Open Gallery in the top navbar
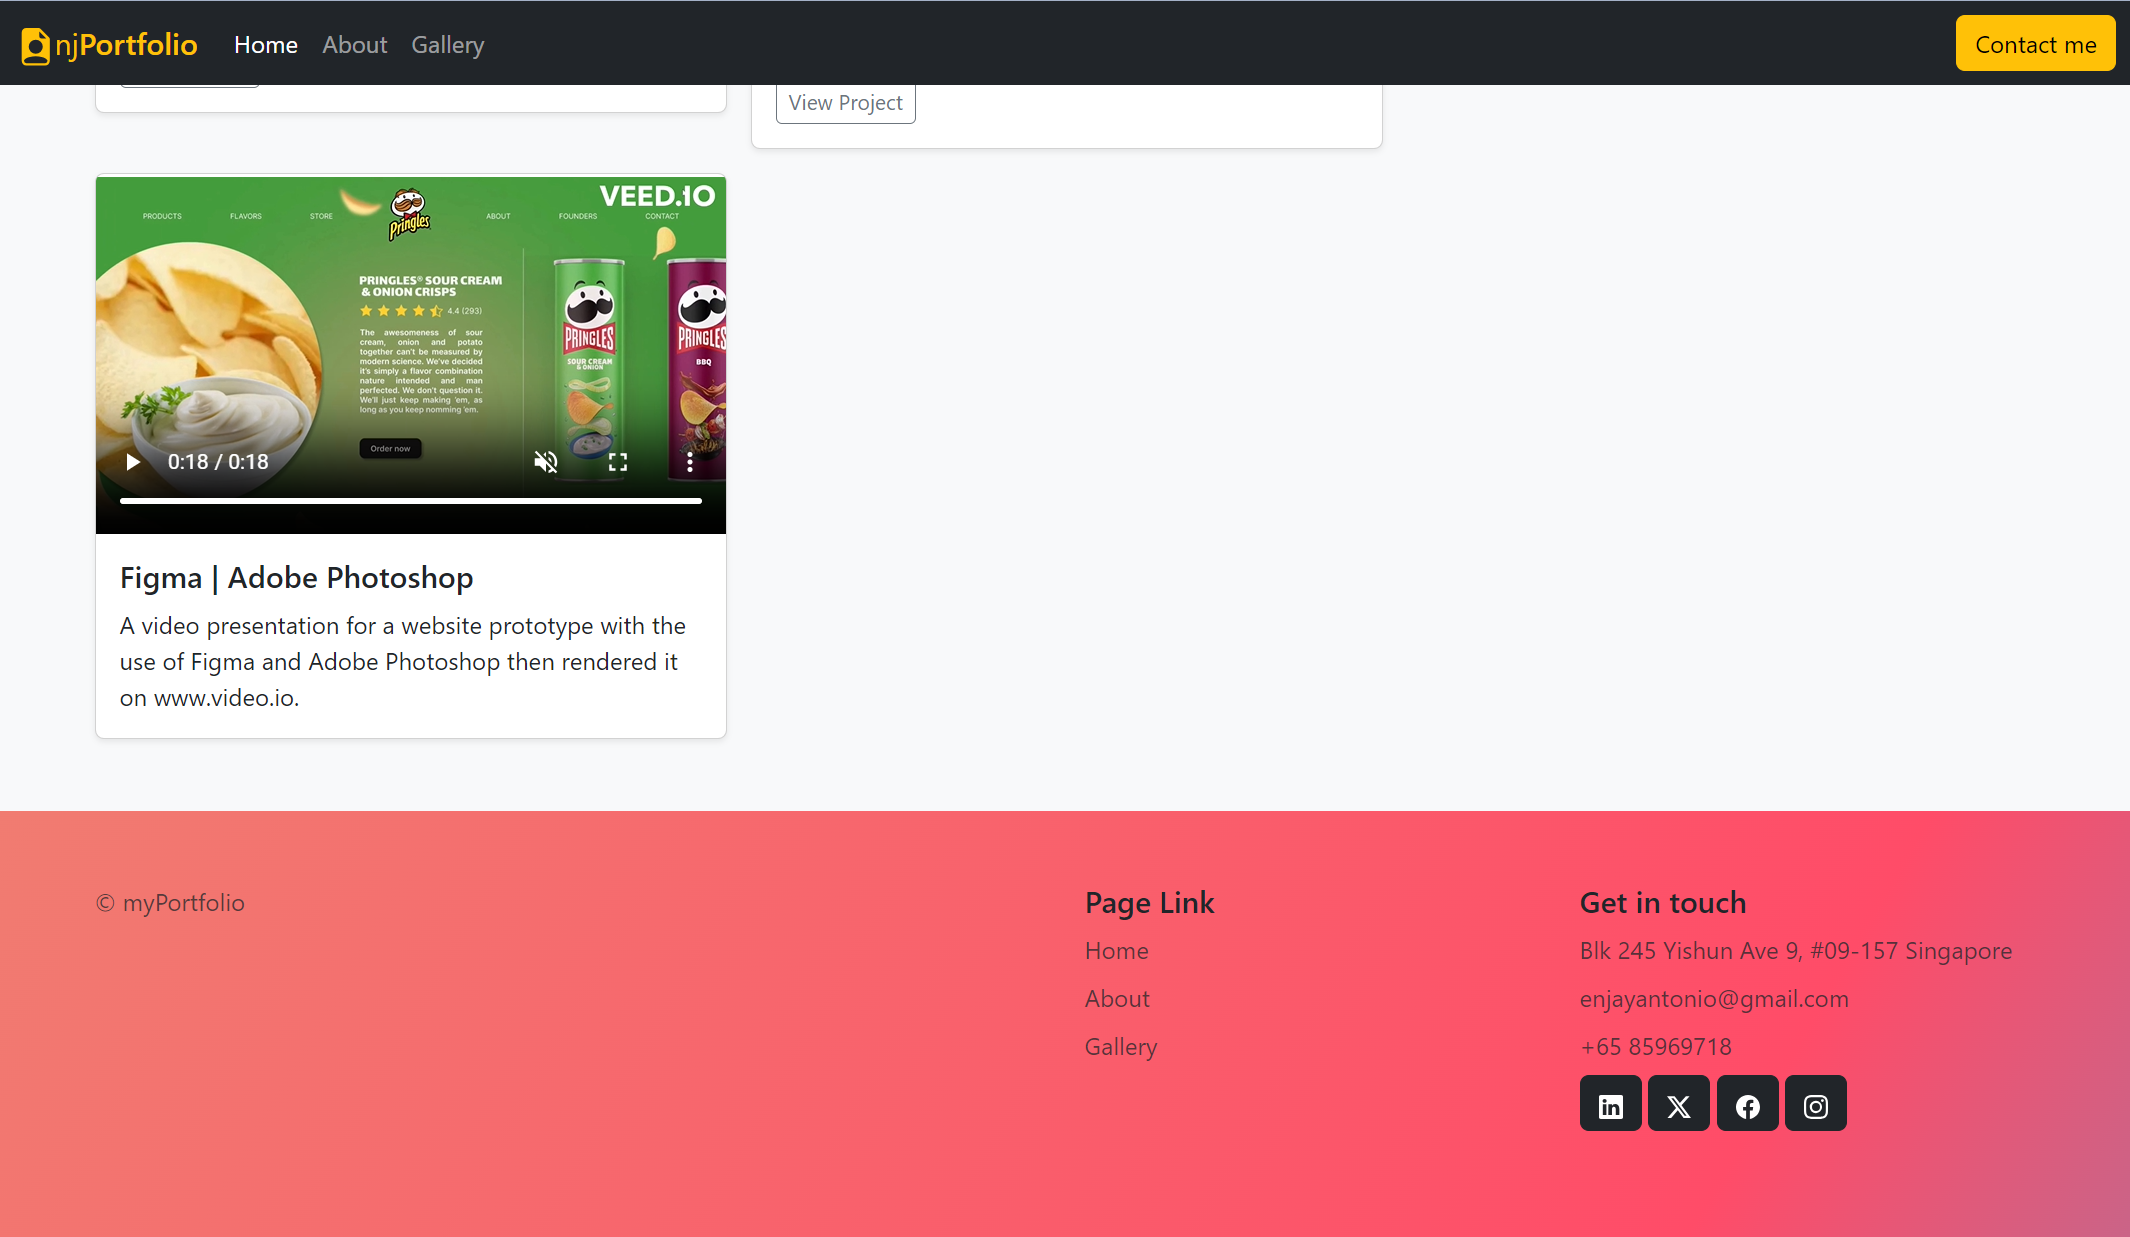 tap(447, 45)
